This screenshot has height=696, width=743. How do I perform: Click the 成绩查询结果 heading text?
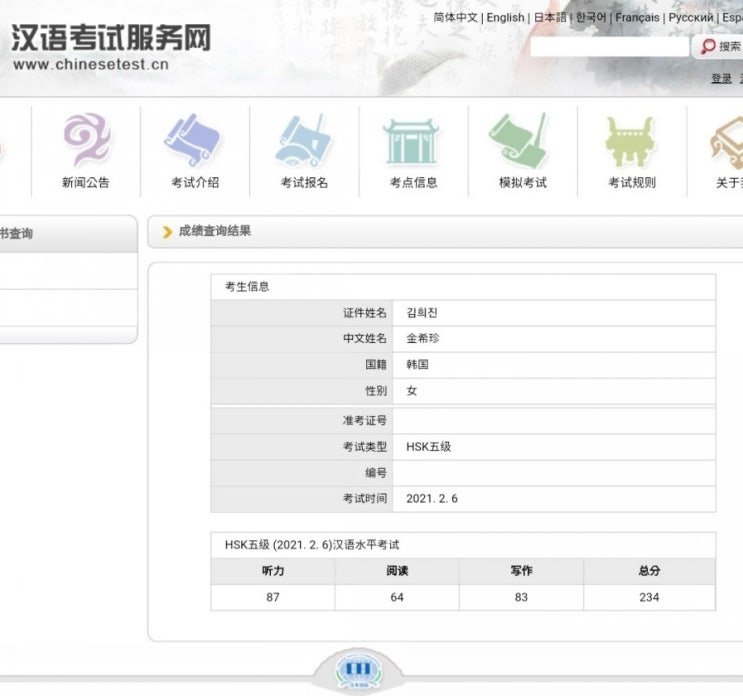(x=215, y=231)
